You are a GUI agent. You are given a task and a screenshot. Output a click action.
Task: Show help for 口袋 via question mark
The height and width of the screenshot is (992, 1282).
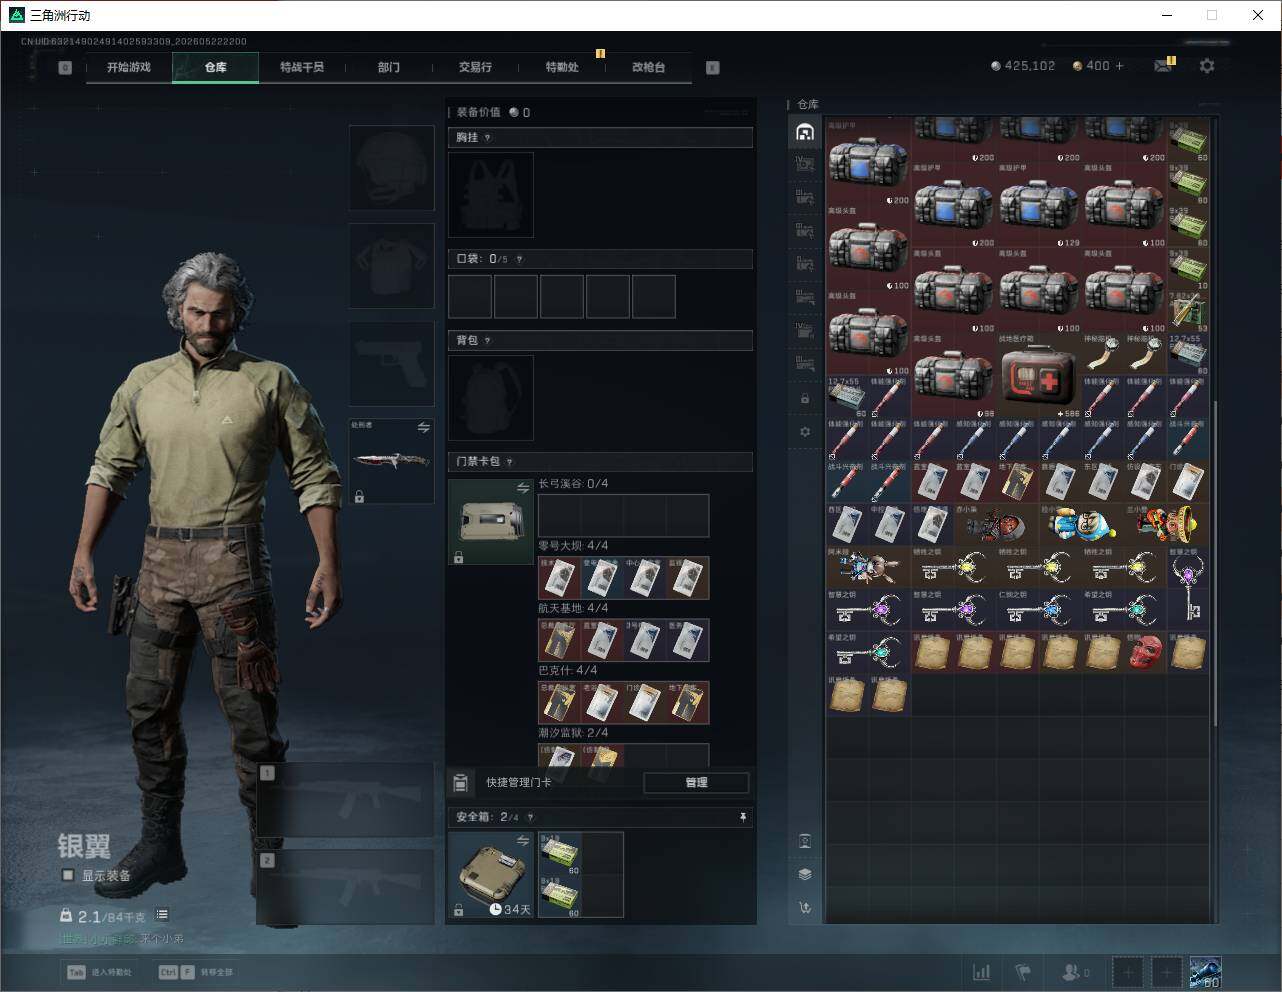click(x=519, y=259)
